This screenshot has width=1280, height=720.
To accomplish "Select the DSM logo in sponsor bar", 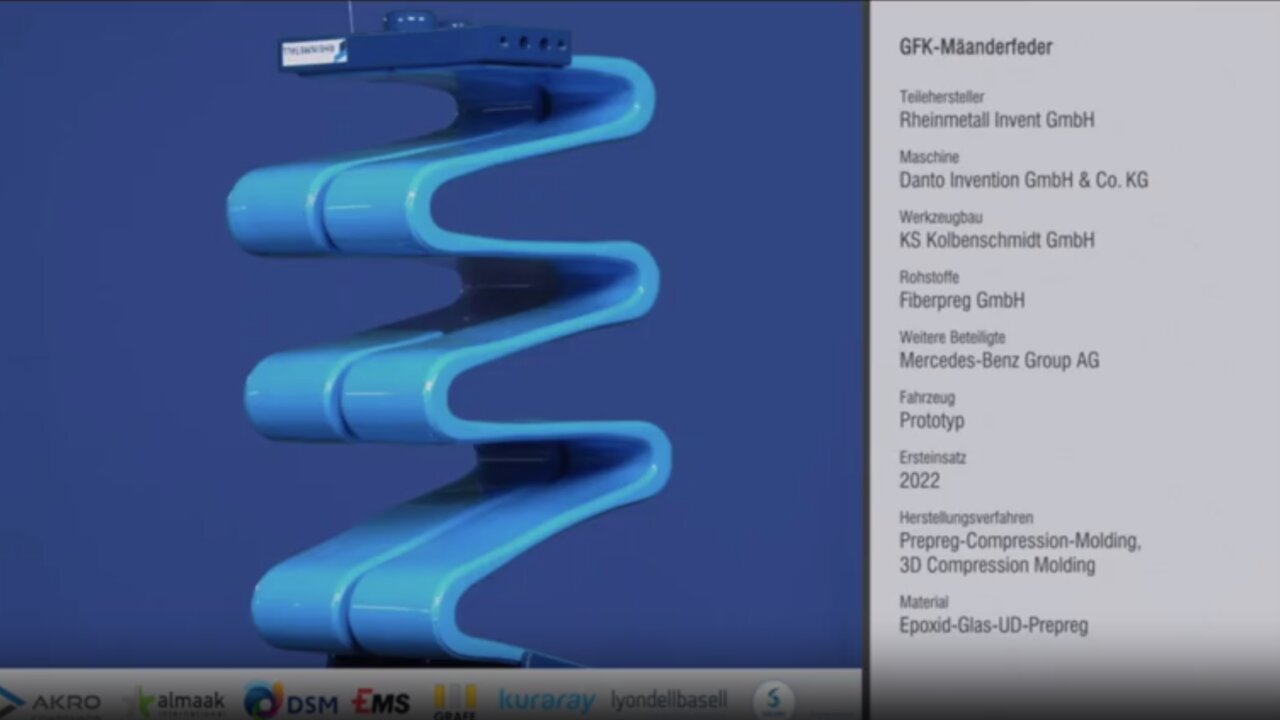I will pyautogui.click(x=290, y=702).
